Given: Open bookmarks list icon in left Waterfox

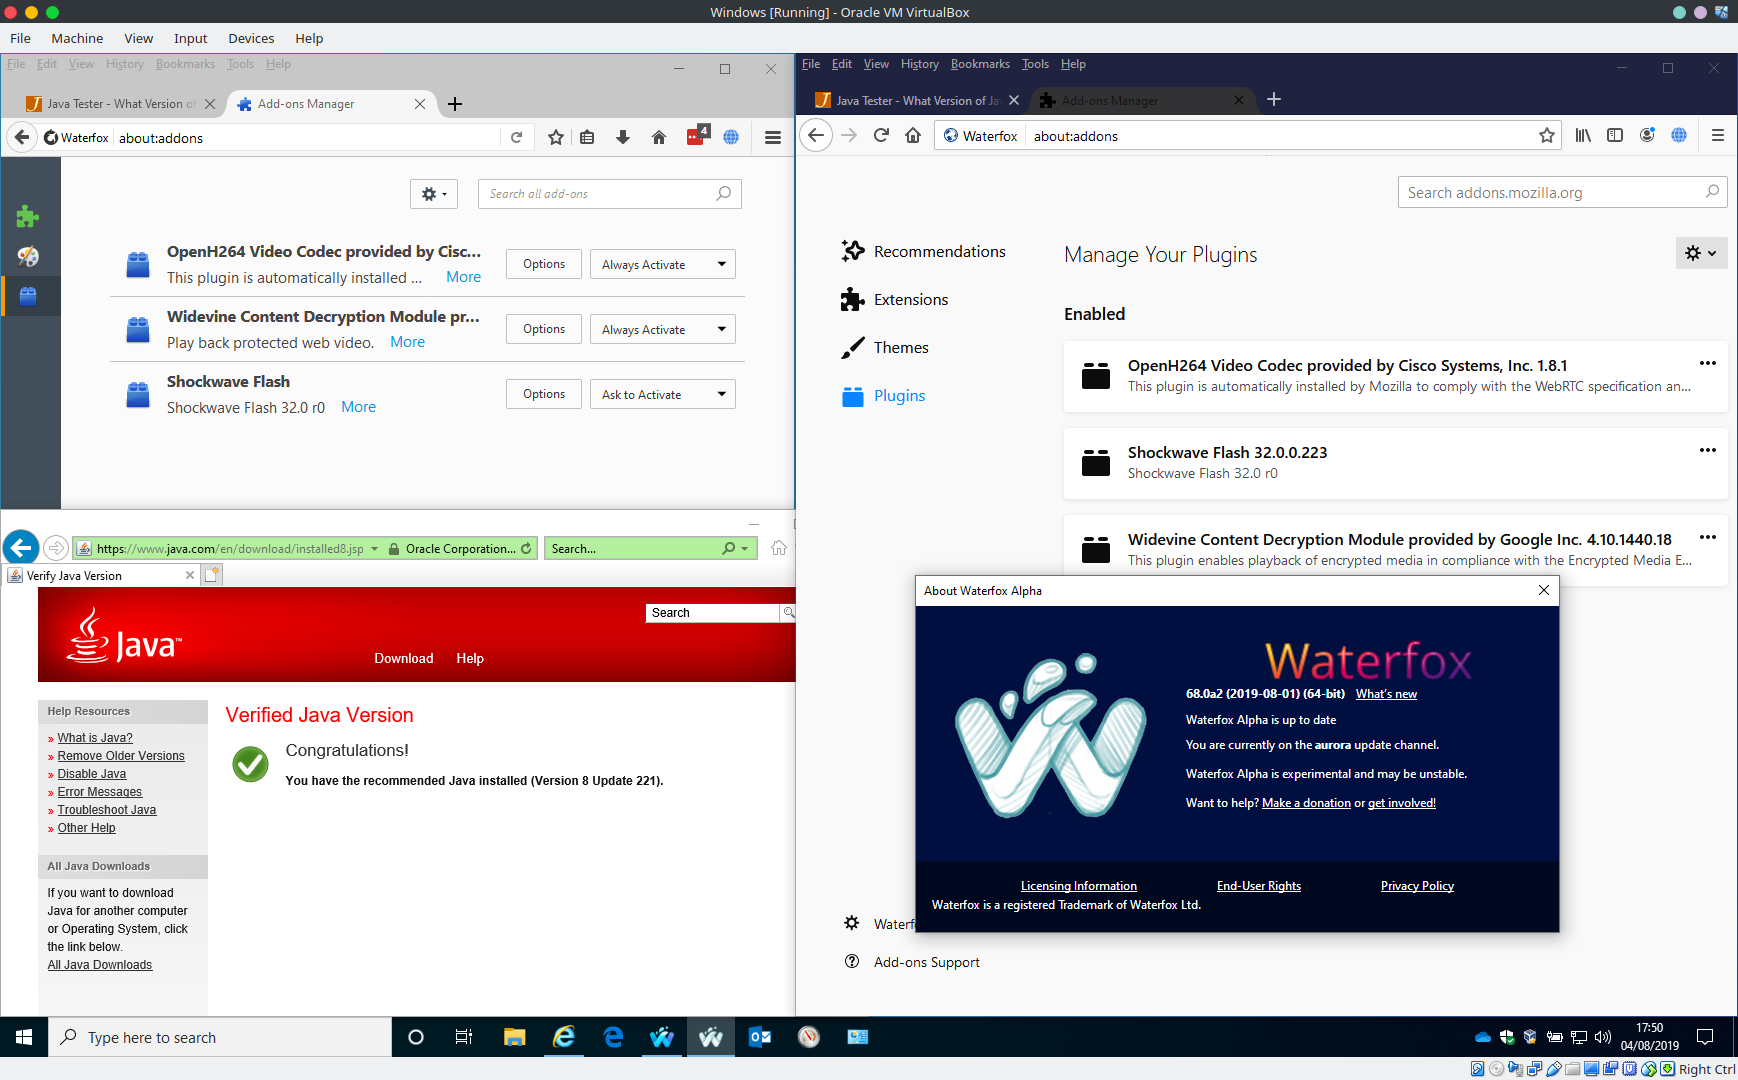Looking at the screenshot, I should tap(587, 138).
